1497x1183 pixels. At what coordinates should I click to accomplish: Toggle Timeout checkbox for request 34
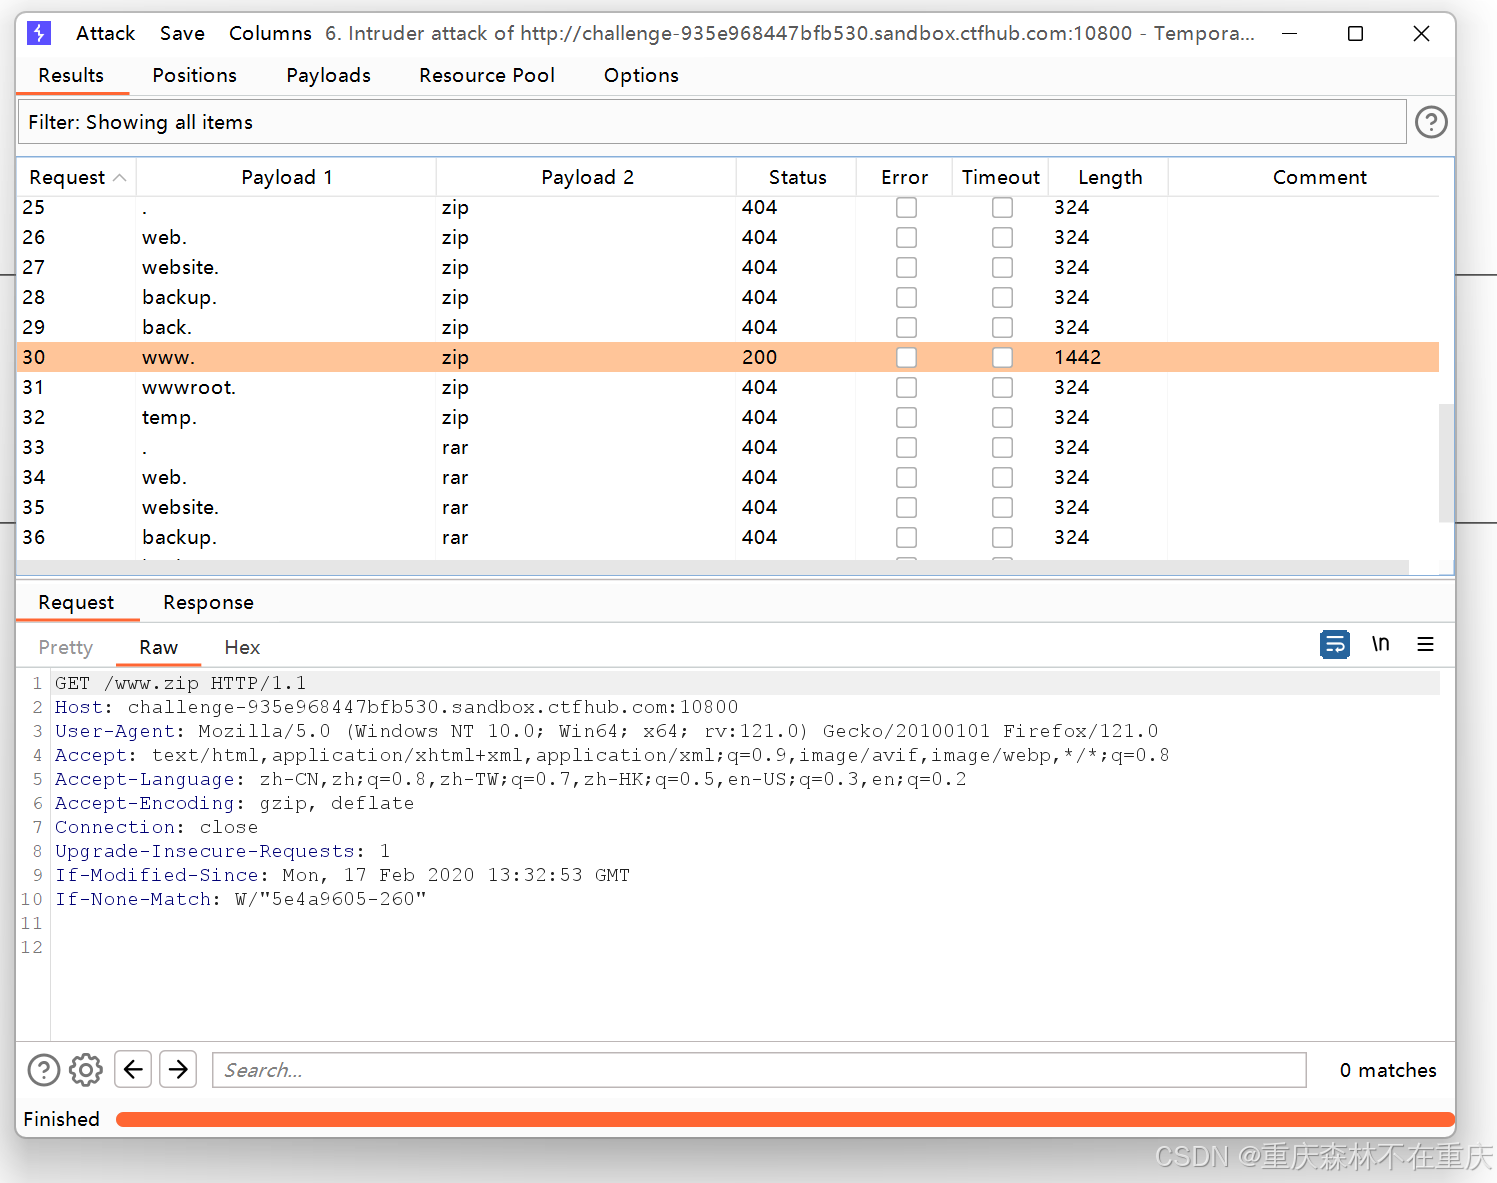pos(1002,477)
